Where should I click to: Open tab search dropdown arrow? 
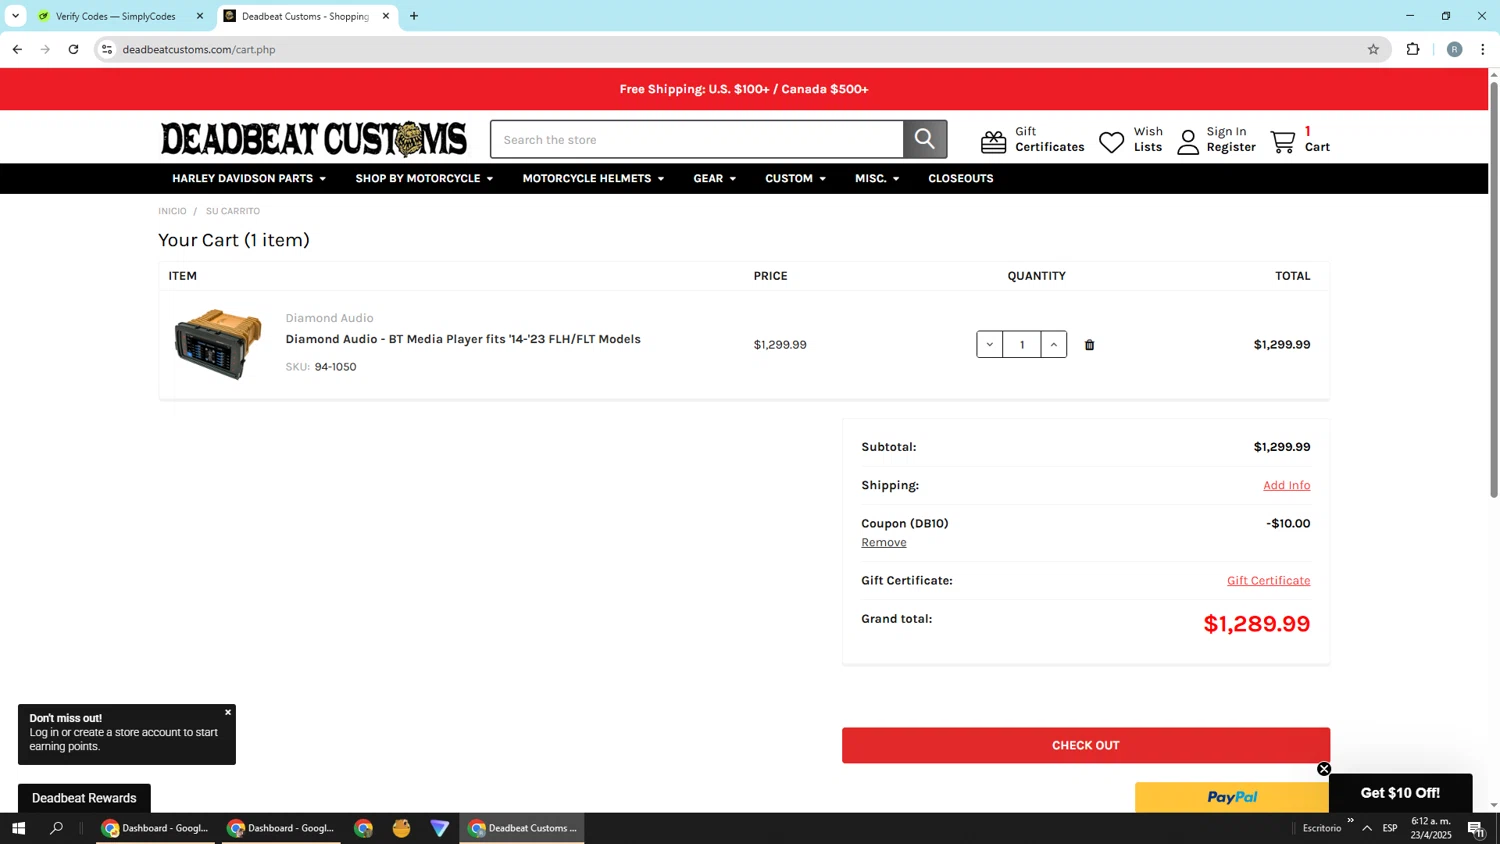(x=15, y=16)
